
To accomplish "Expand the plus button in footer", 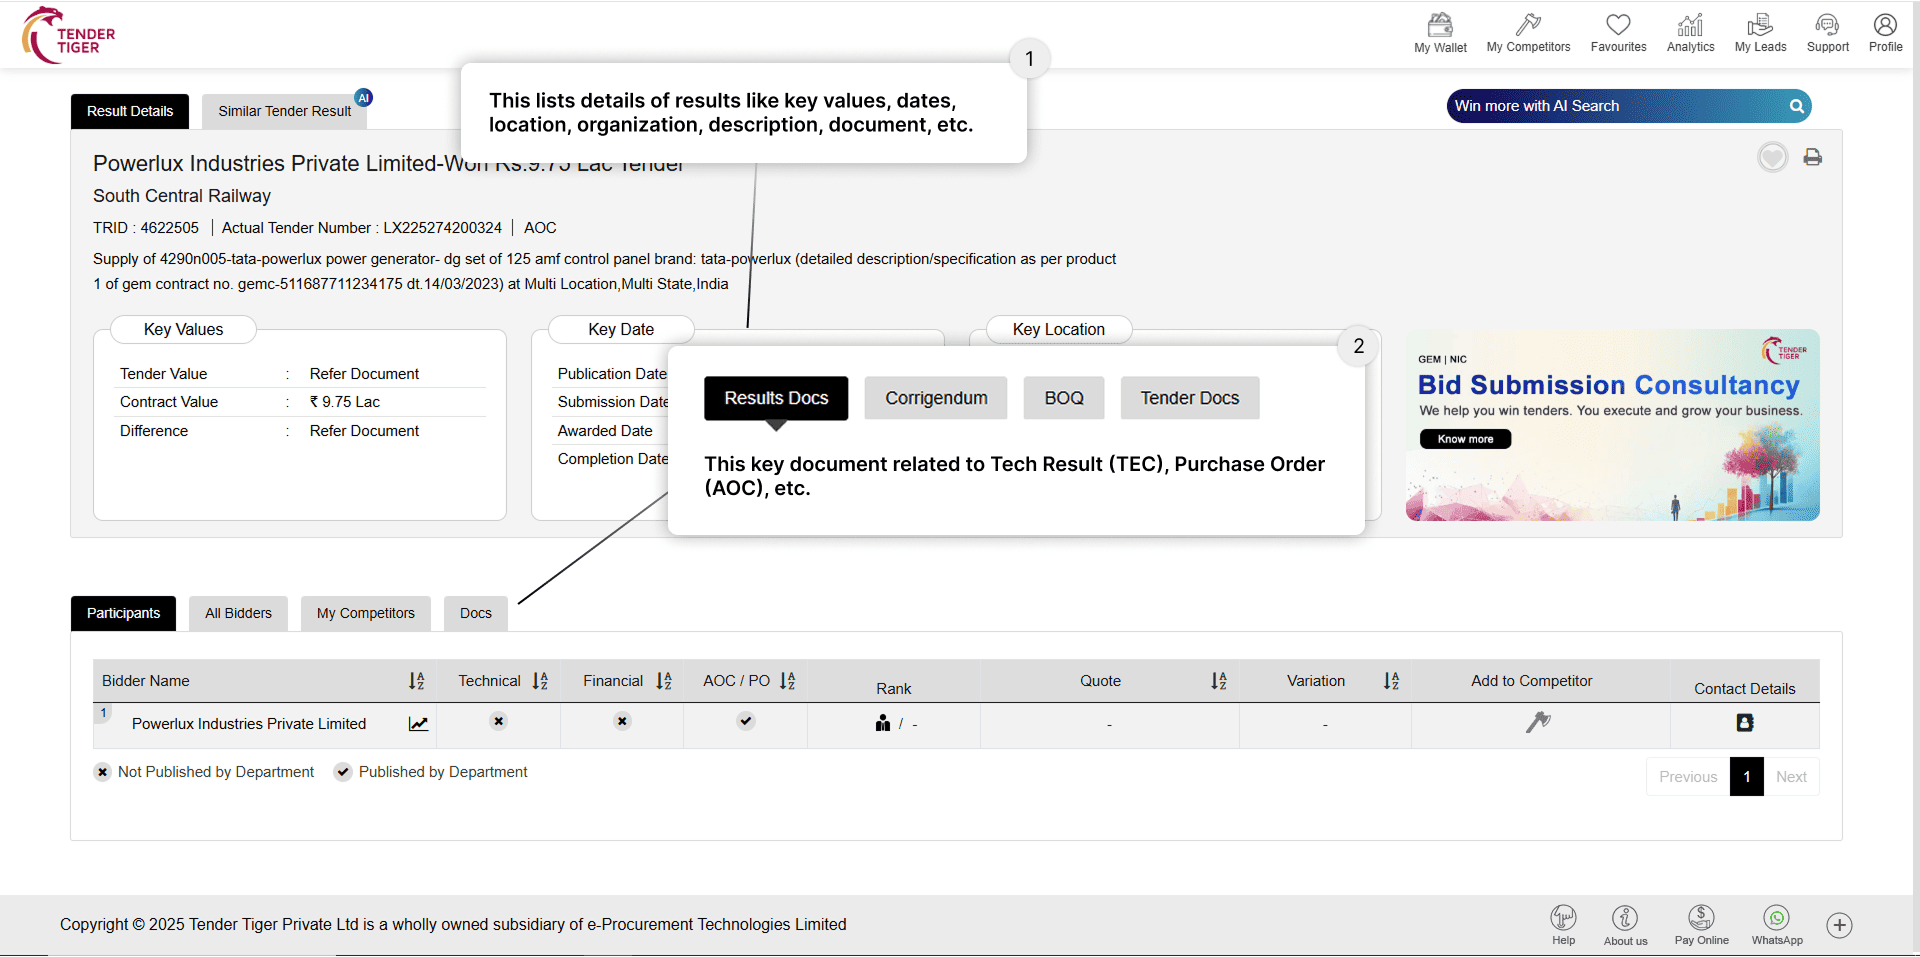I will point(1839,925).
